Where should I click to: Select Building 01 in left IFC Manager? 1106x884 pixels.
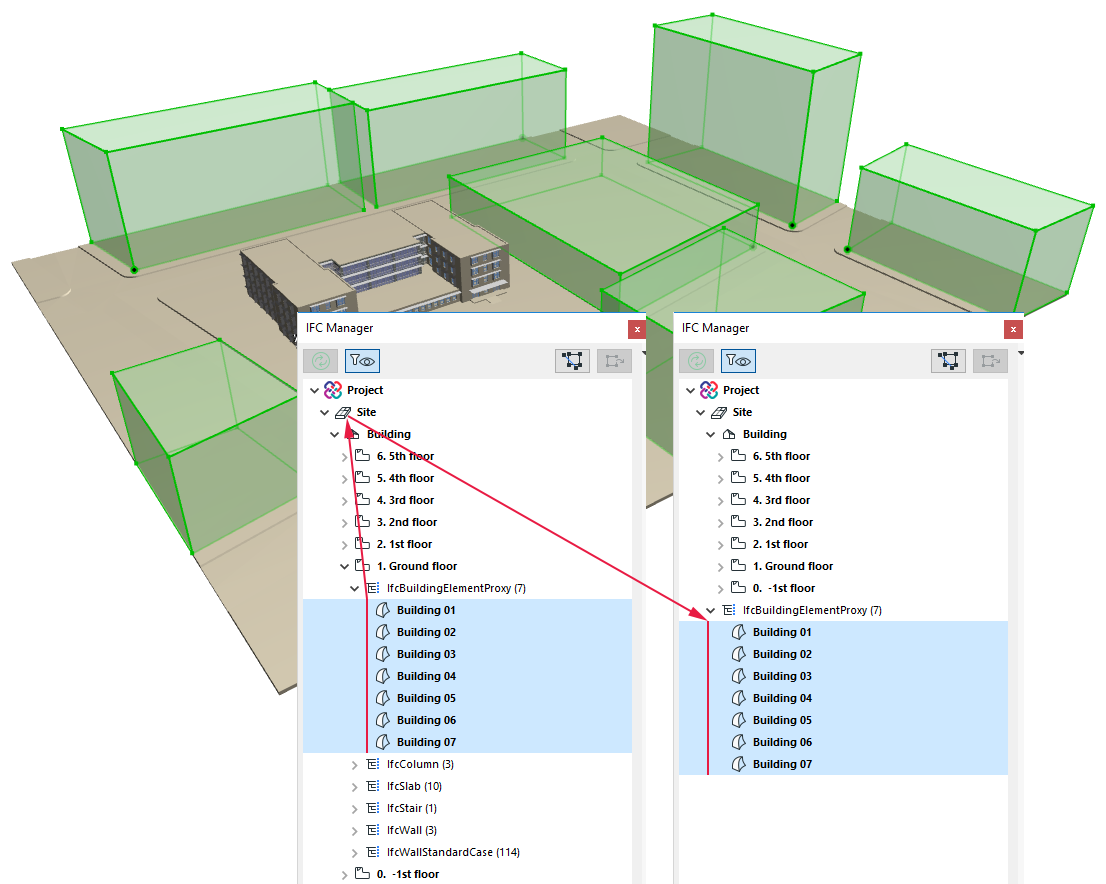(468, 610)
